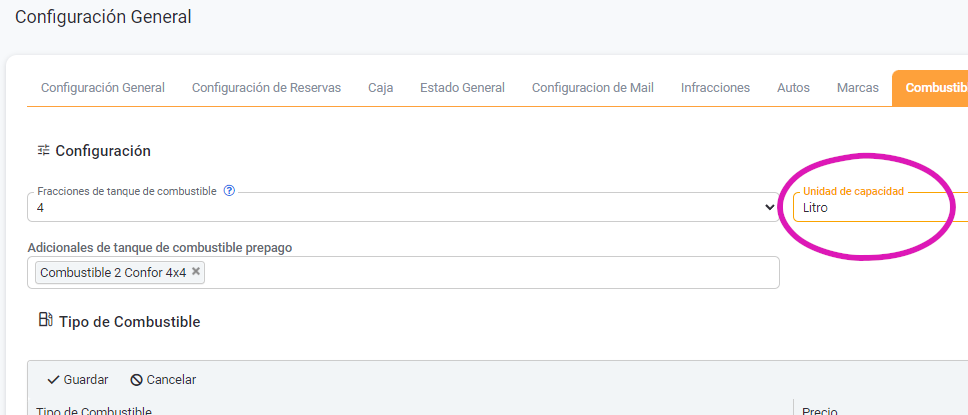Expand the Fracciones de tanque de combustible dropdown
This screenshot has height=415, width=968.
(x=769, y=208)
